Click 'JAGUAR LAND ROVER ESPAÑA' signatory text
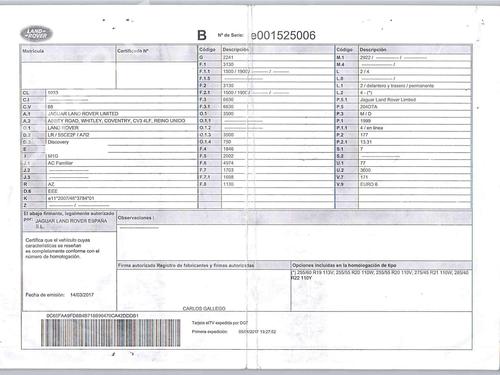Screen dimensions: 500x375 (71, 221)
